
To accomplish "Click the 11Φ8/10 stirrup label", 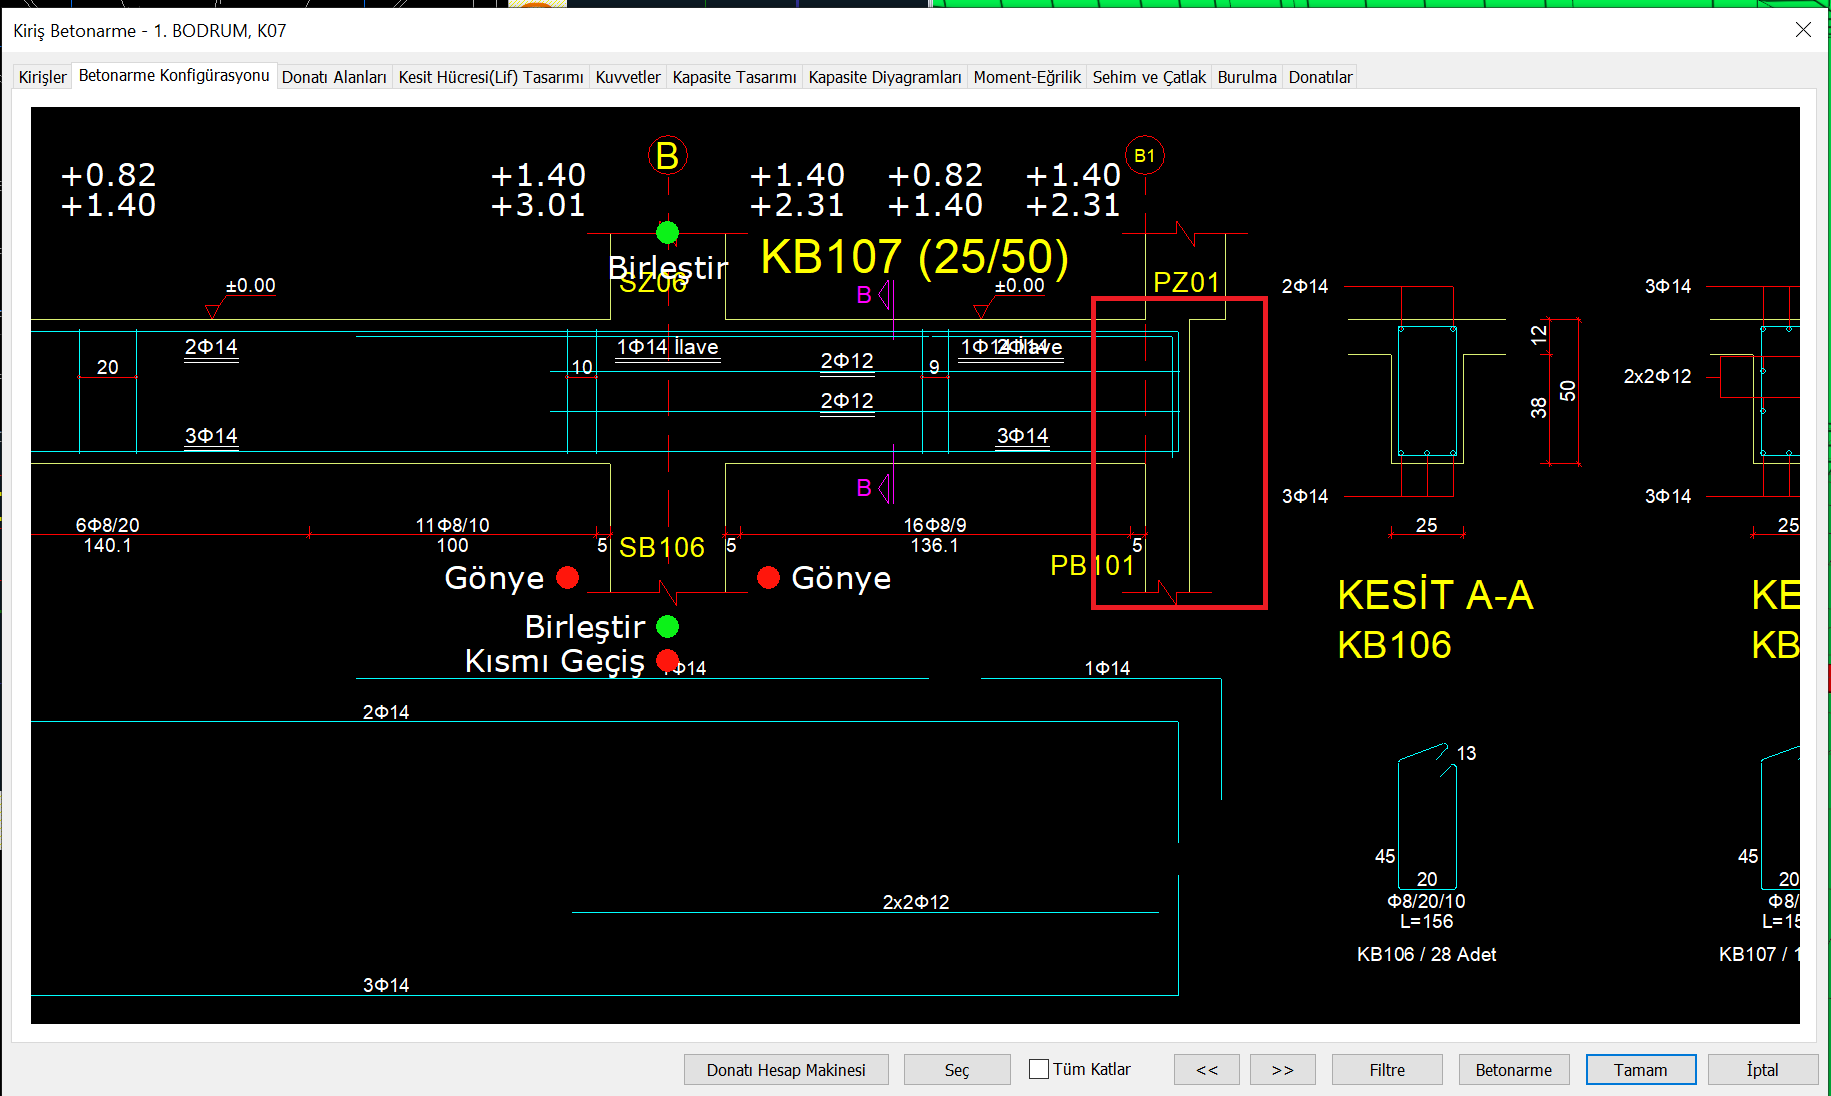I will (452, 525).
